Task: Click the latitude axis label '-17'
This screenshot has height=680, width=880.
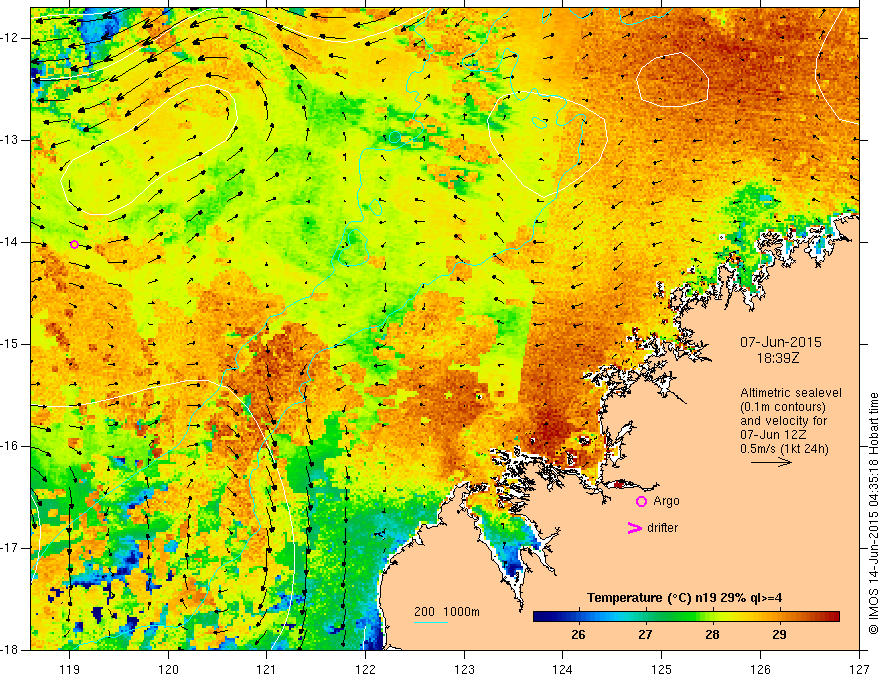Action: pos(11,548)
